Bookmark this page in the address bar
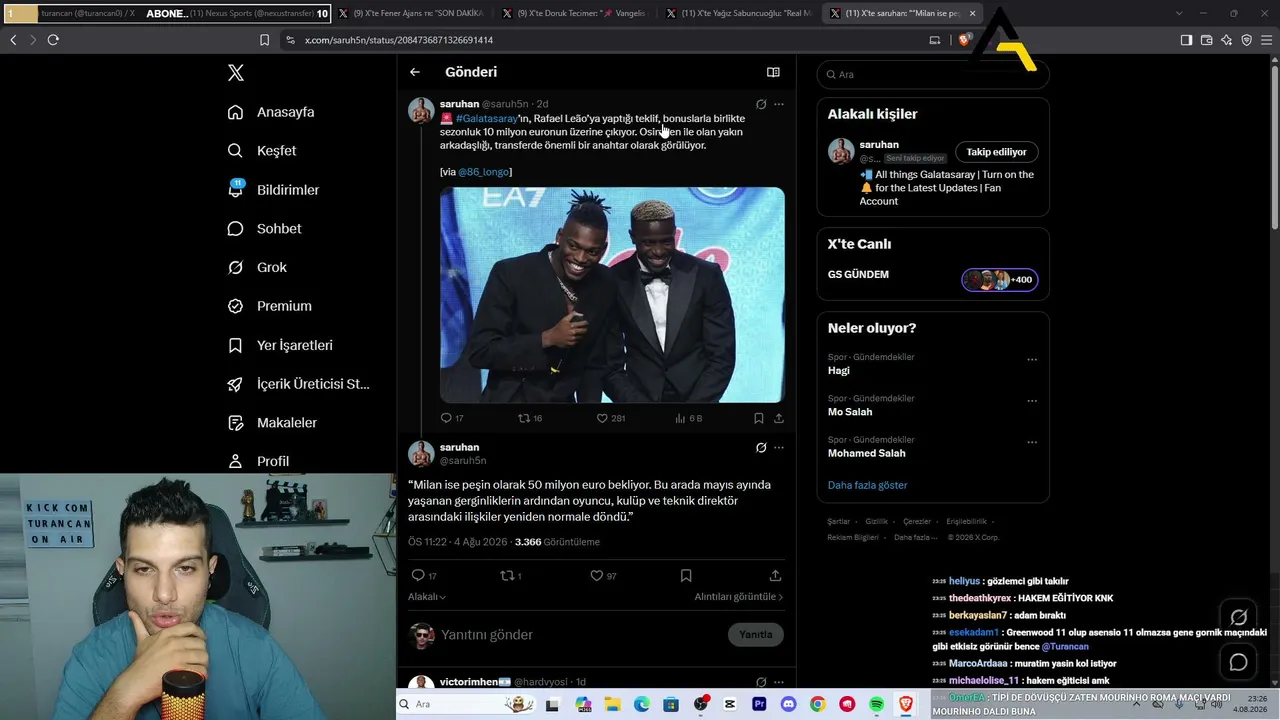This screenshot has height=720, width=1280. (264, 40)
